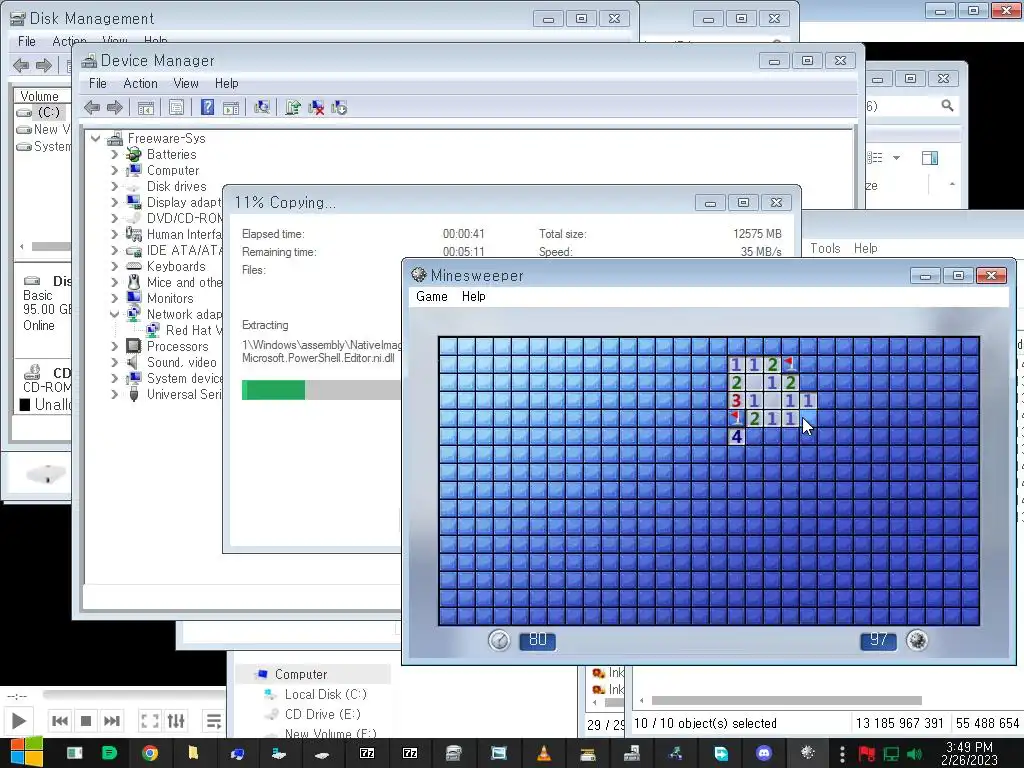Click the 4 tile in Minesweeper grid
This screenshot has width=1024, height=768.
(x=737, y=436)
